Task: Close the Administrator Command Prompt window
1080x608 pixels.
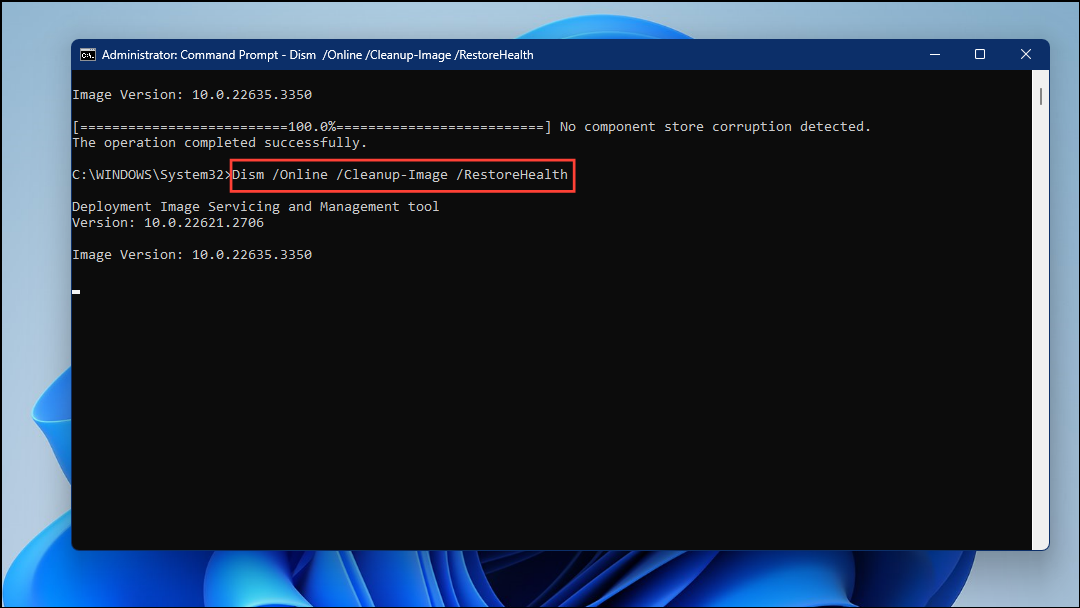Action: pos(1026,54)
